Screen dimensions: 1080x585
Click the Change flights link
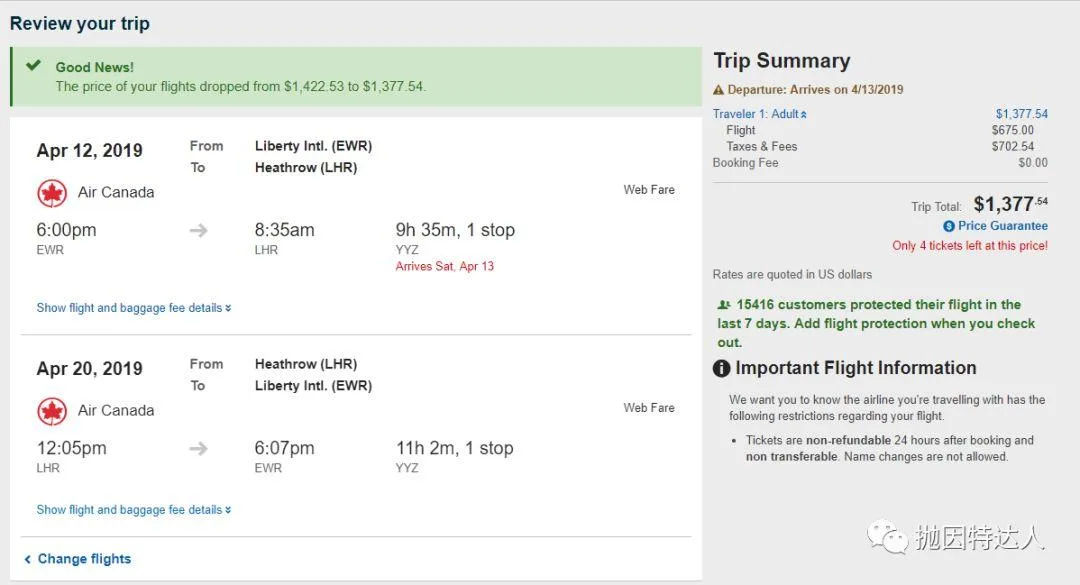tap(84, 559)
